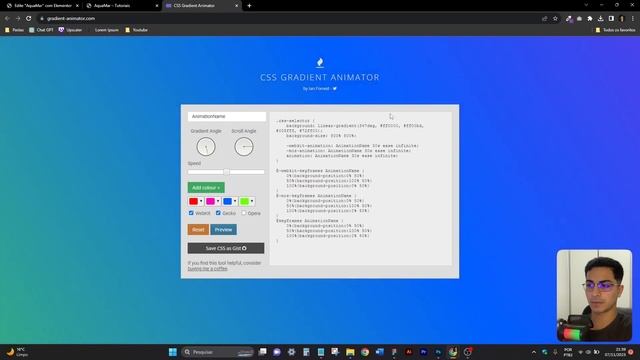
Task: Open the Chrome three-dot menu
Action: coord(633,18)
